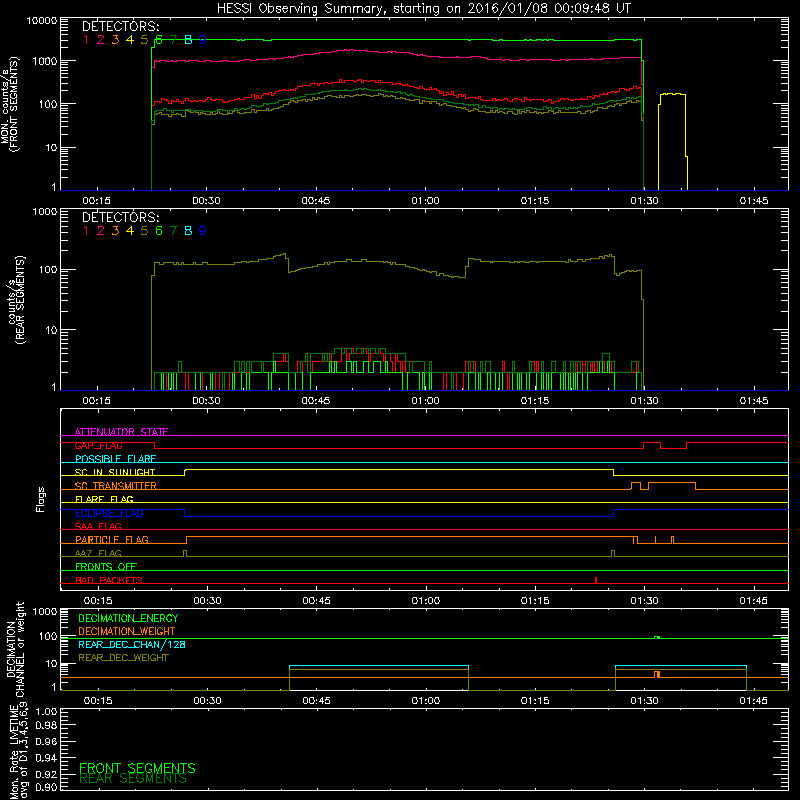
Task: Click the Mon. Rate LIVETIME axis label
Action: pos(19,750)
